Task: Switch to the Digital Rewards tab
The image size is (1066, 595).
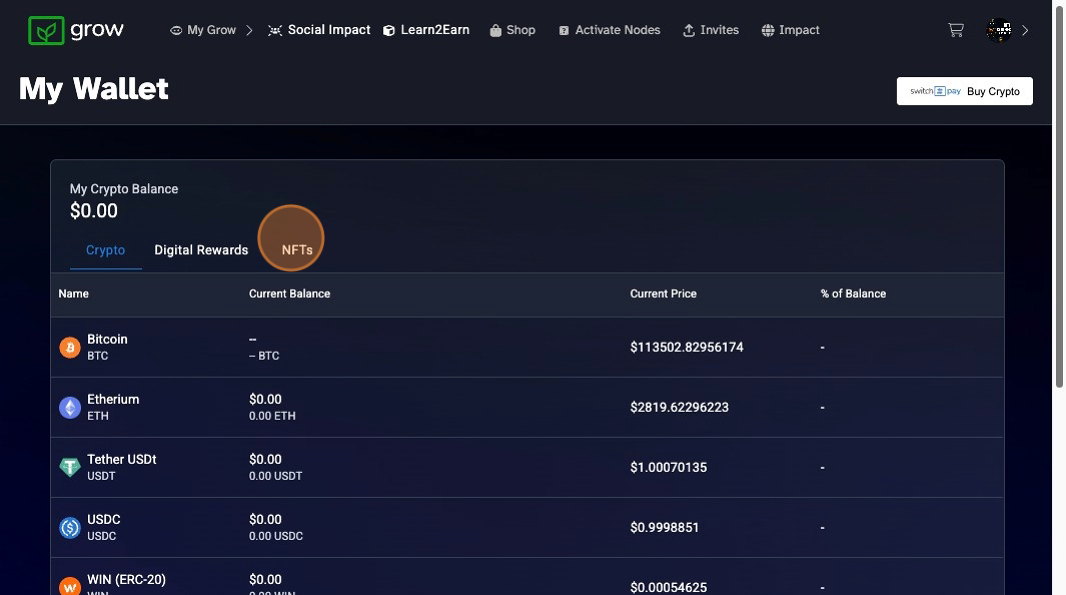Action: [201, 250]
